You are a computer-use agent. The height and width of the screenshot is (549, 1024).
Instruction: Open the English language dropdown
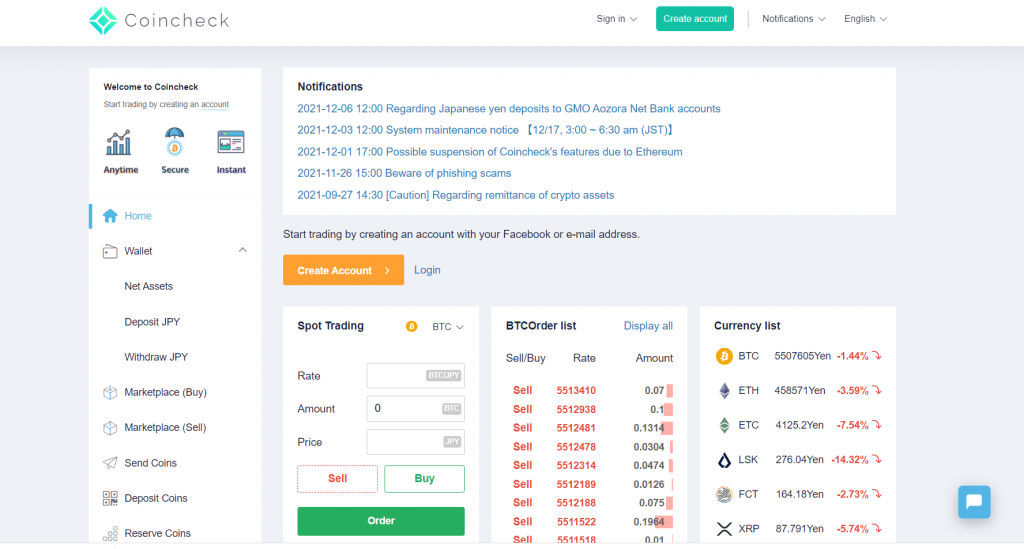tap(865, 19)
